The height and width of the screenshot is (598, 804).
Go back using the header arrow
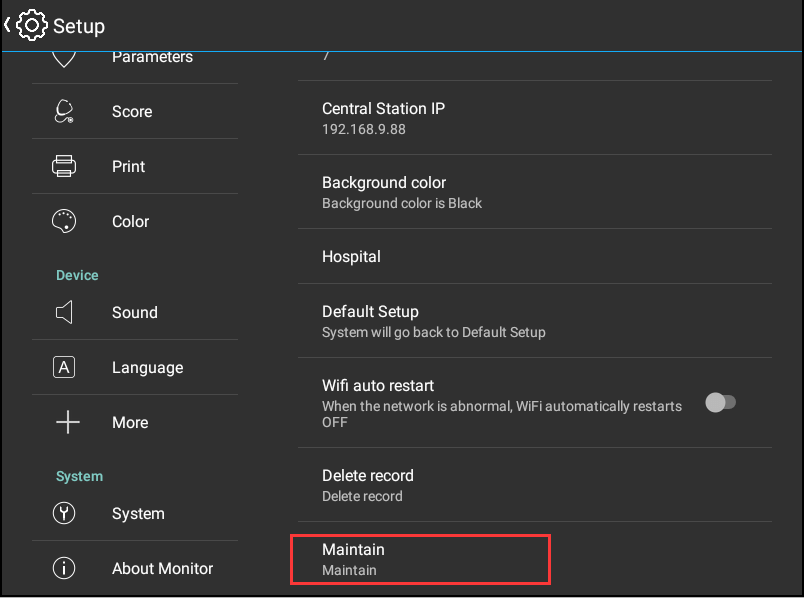[x=7, y=24]
